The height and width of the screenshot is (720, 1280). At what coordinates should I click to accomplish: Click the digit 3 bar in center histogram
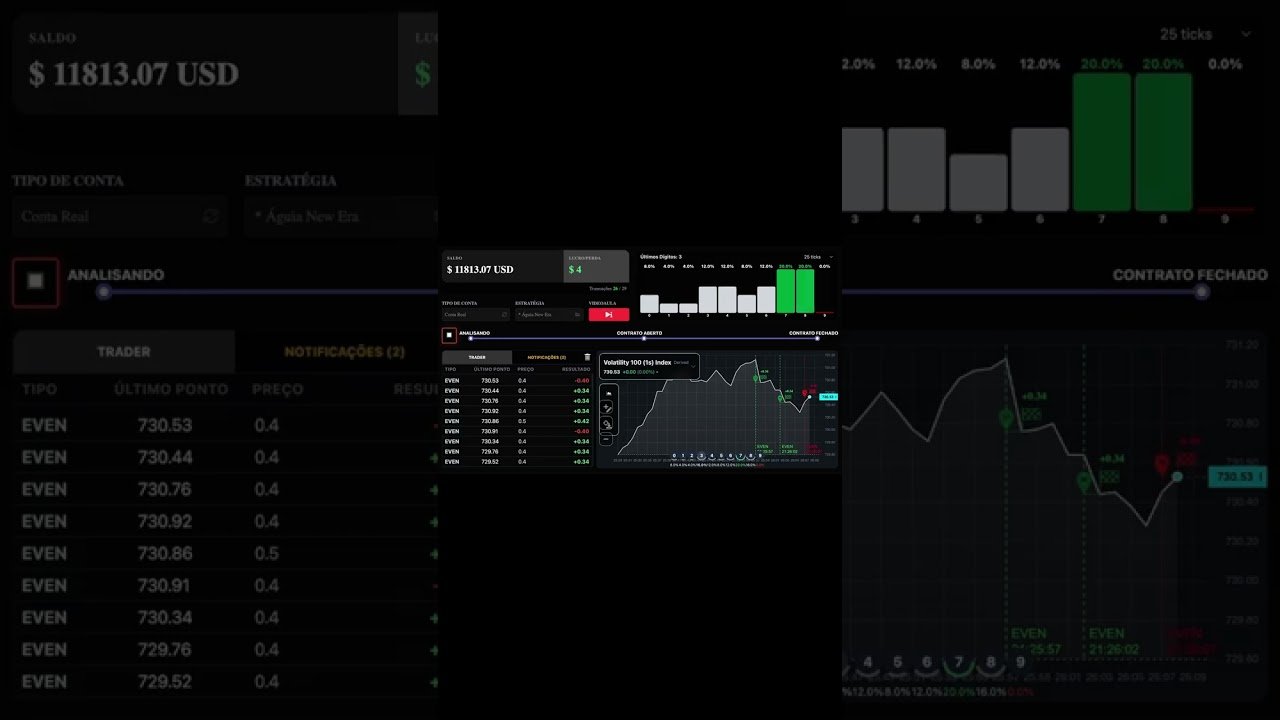[708, 300]
